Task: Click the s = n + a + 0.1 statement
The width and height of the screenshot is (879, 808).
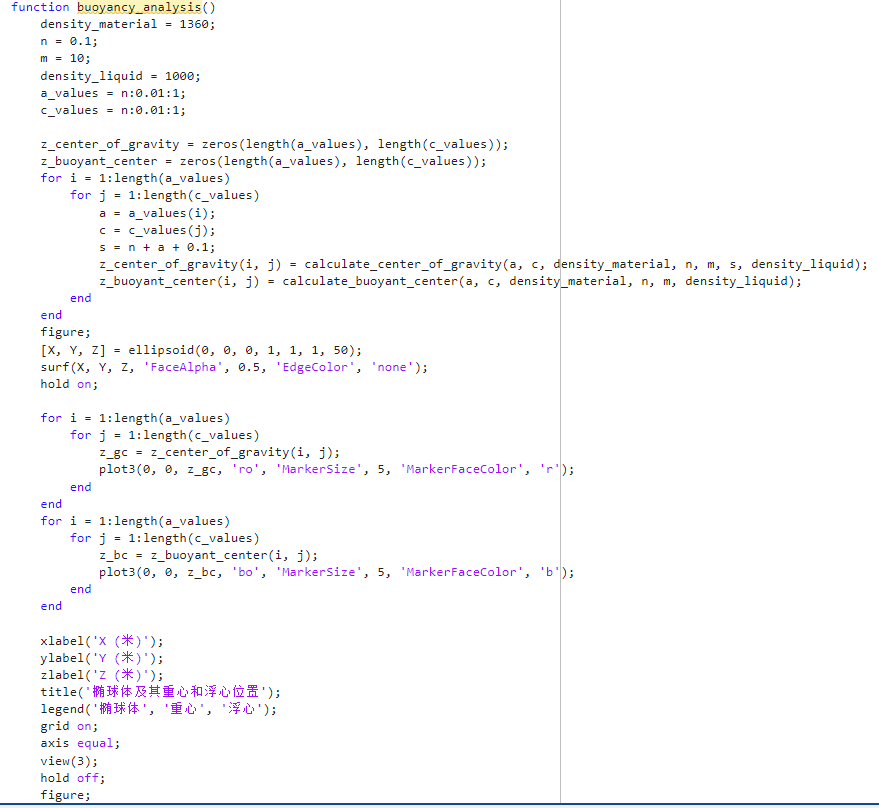Action: tap(157, 247)
